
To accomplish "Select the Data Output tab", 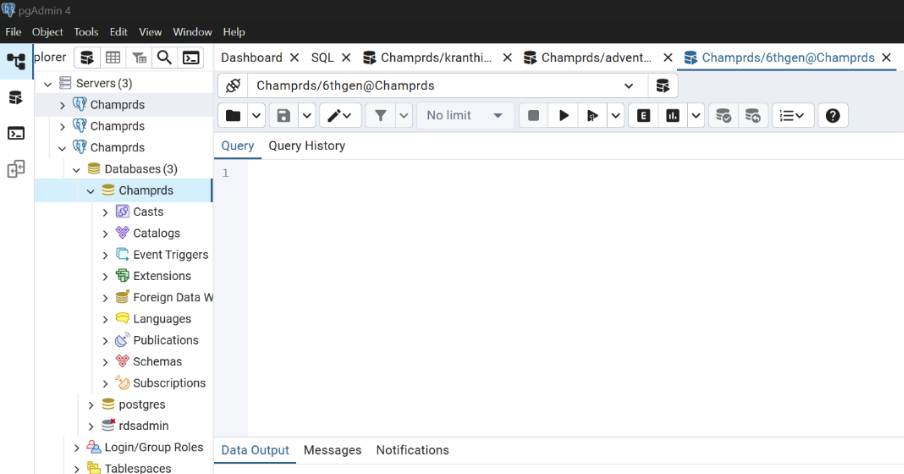I will click(x=255, y=450).
